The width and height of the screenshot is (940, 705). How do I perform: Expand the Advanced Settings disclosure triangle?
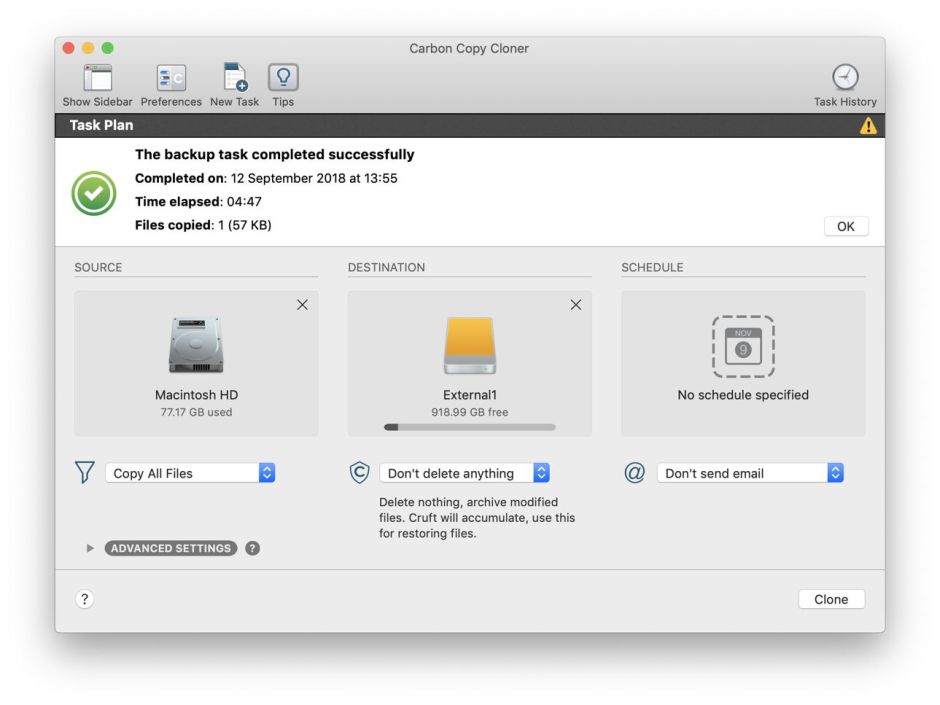tap(90, 548)
